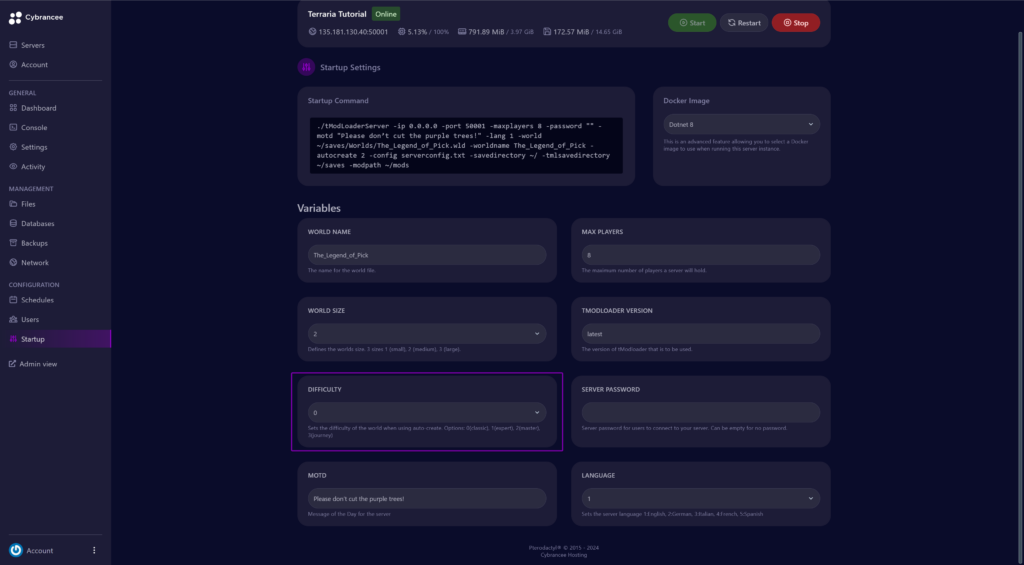The height and width of the screenshot is (565, 1024).
Task: Click the Schedules calendar icon
Action: coord(13,300)
